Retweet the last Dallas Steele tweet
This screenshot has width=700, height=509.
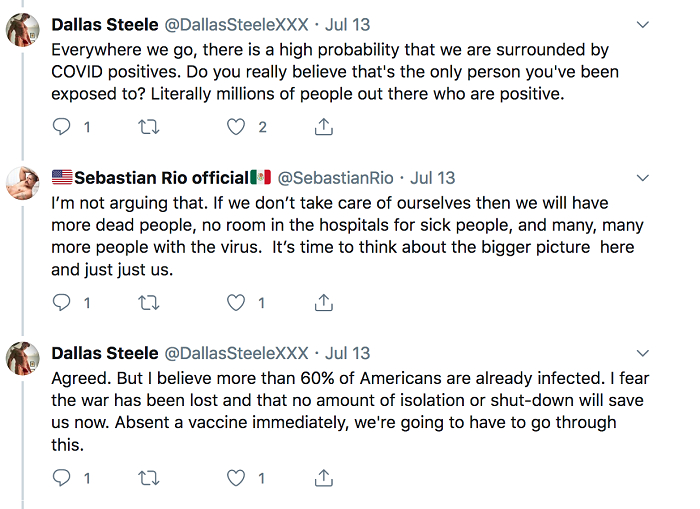149,478
